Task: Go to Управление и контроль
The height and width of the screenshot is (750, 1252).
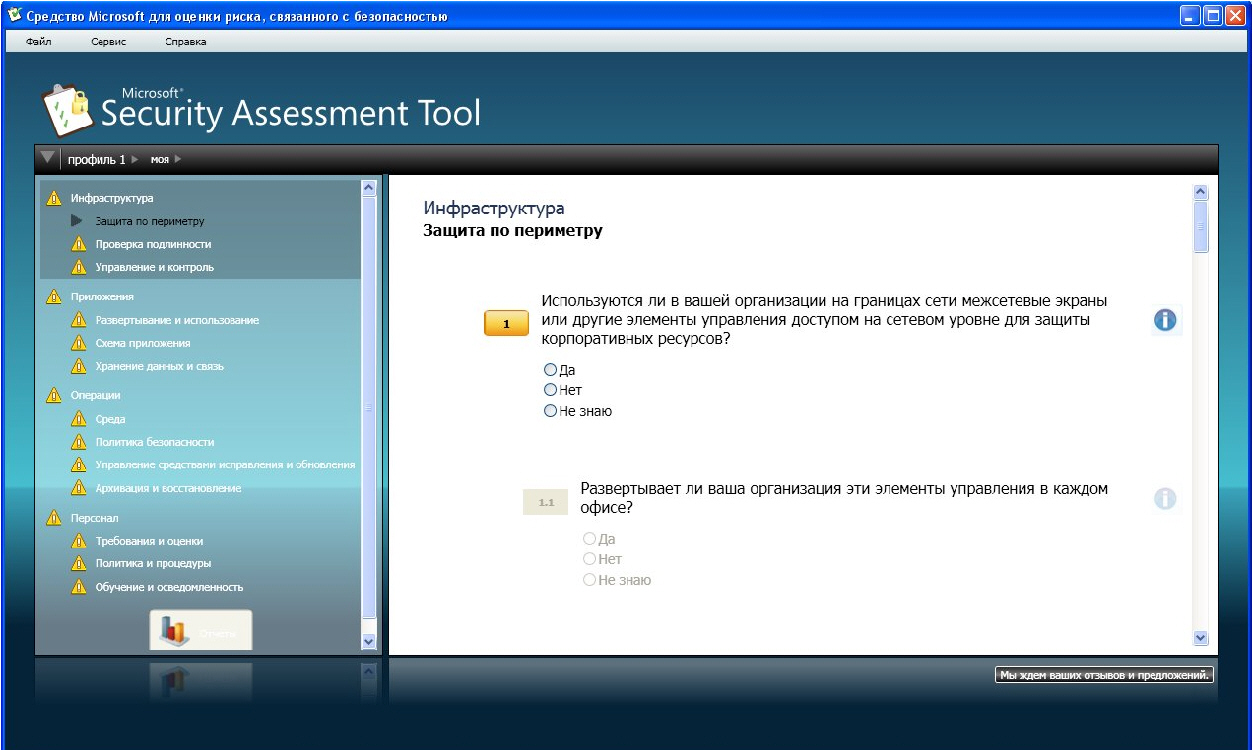Action: [155, 267]
